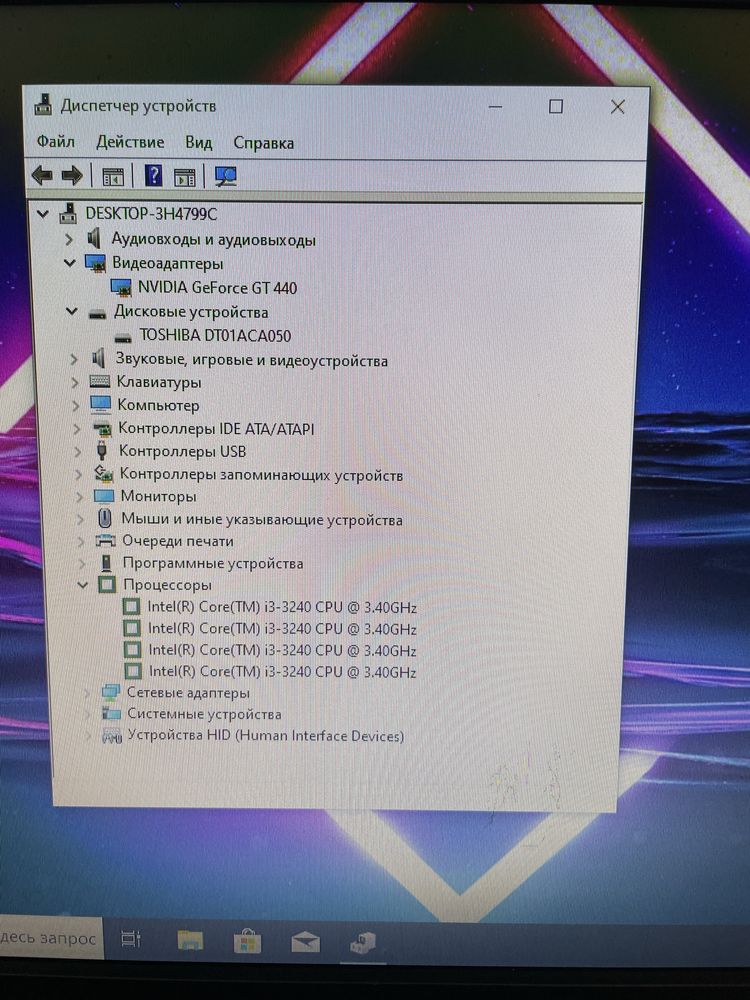Select Контроллеры IDE ATA/ATAPI label
Screen dimensions: 750x1000
click(216, 429)
